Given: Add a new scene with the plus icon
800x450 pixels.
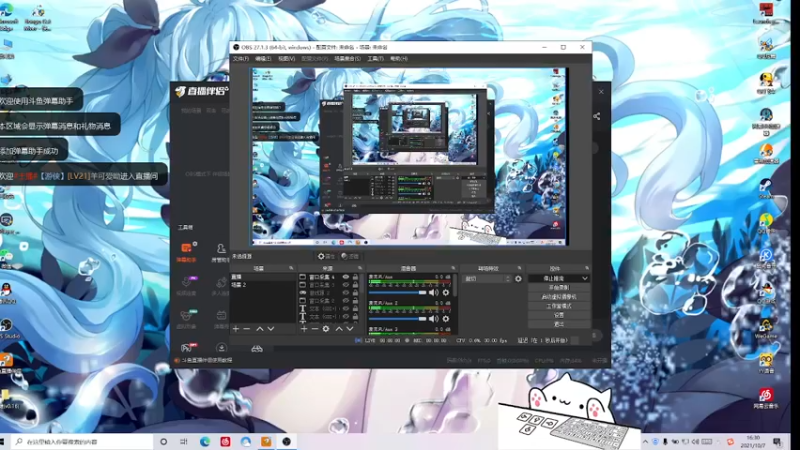Looking at the screenshot, I should pyautogui.click(x=236, y=329).
